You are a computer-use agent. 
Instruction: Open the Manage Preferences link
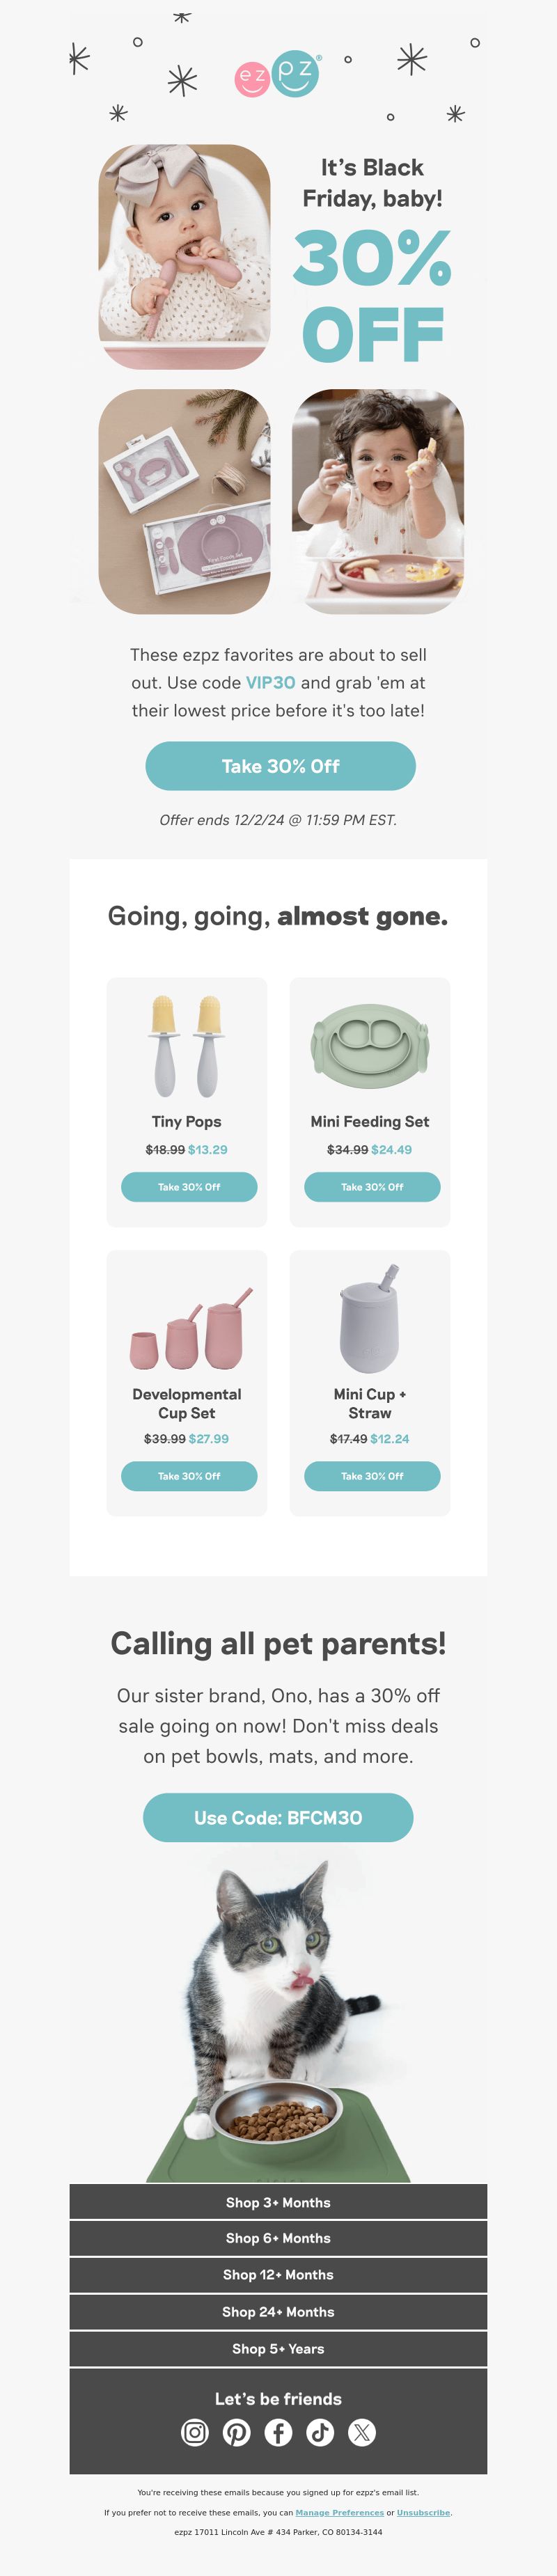click(x=339, y=2512)
